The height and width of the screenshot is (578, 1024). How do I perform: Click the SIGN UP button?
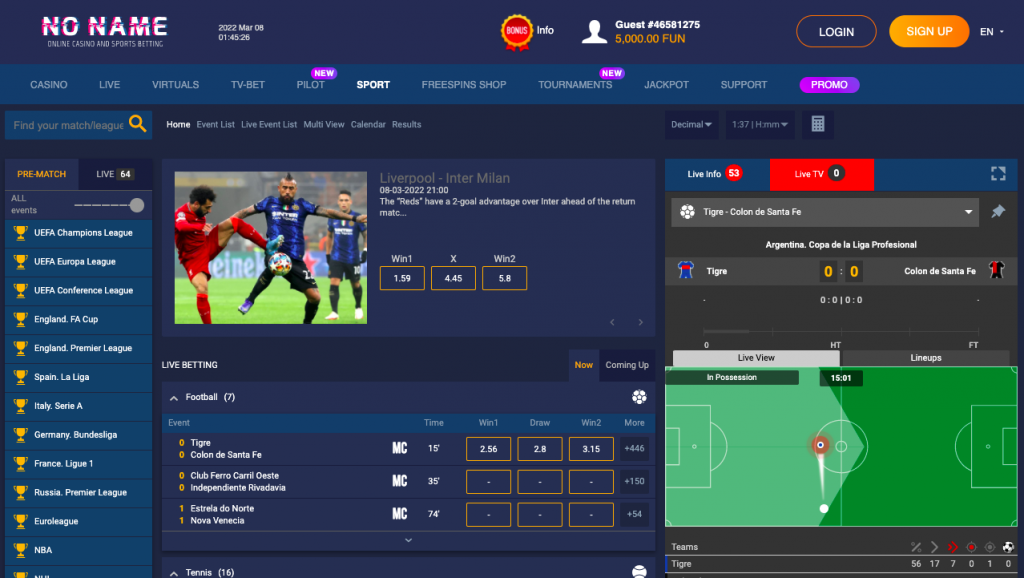[929, 31]
